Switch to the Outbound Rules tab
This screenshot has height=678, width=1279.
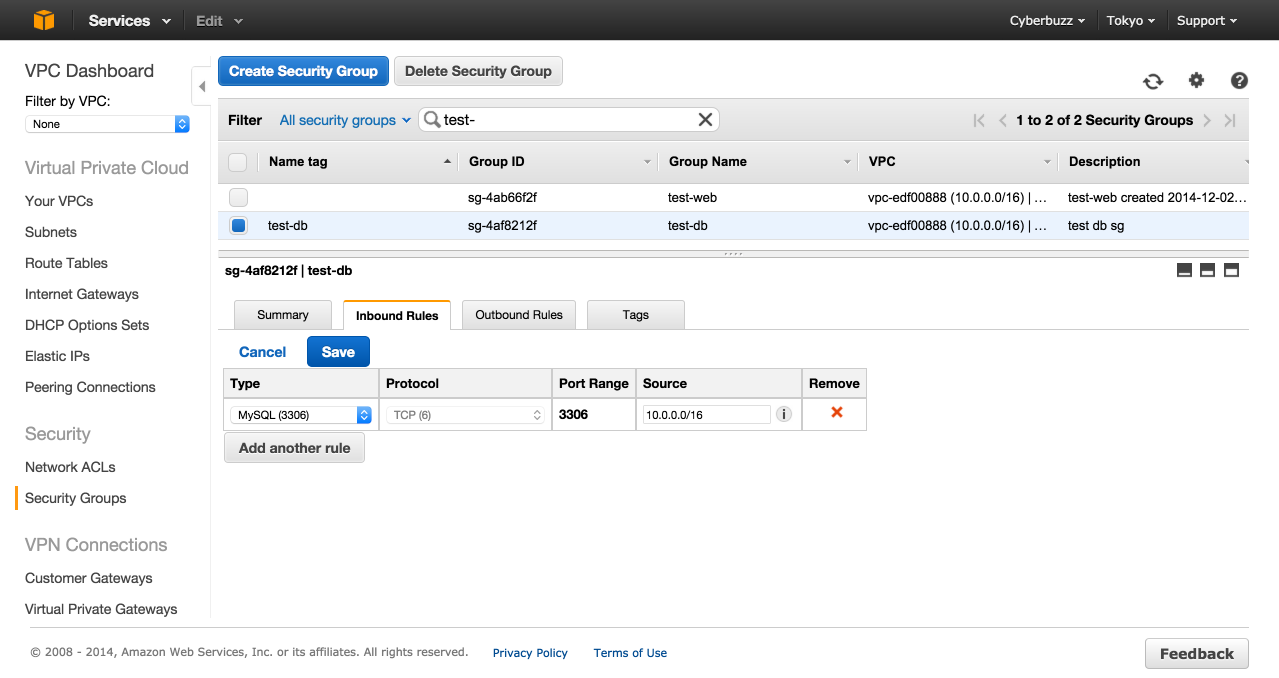(x=518, y=314)
